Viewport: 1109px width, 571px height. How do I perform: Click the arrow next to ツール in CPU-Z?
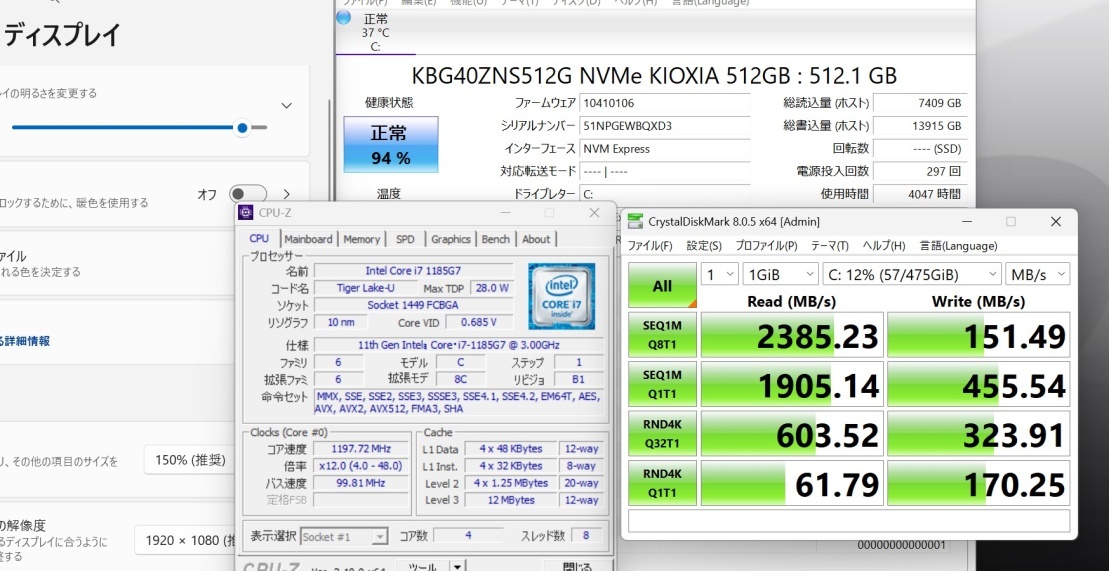[x=457, y=567]
